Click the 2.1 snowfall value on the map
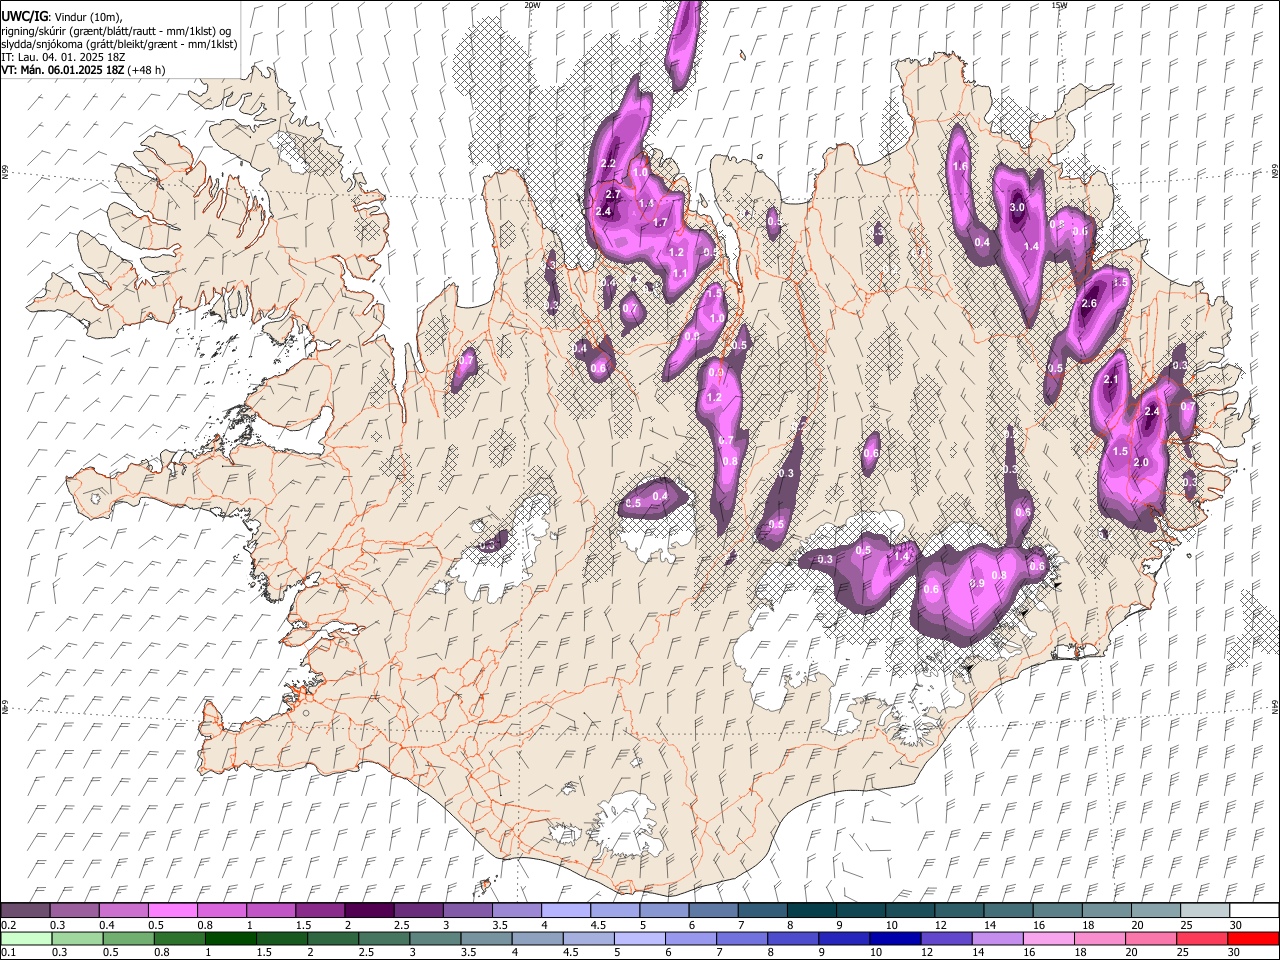This screenshot has width=1280, height=960. pyautogui.click(x=1110, y=380)
